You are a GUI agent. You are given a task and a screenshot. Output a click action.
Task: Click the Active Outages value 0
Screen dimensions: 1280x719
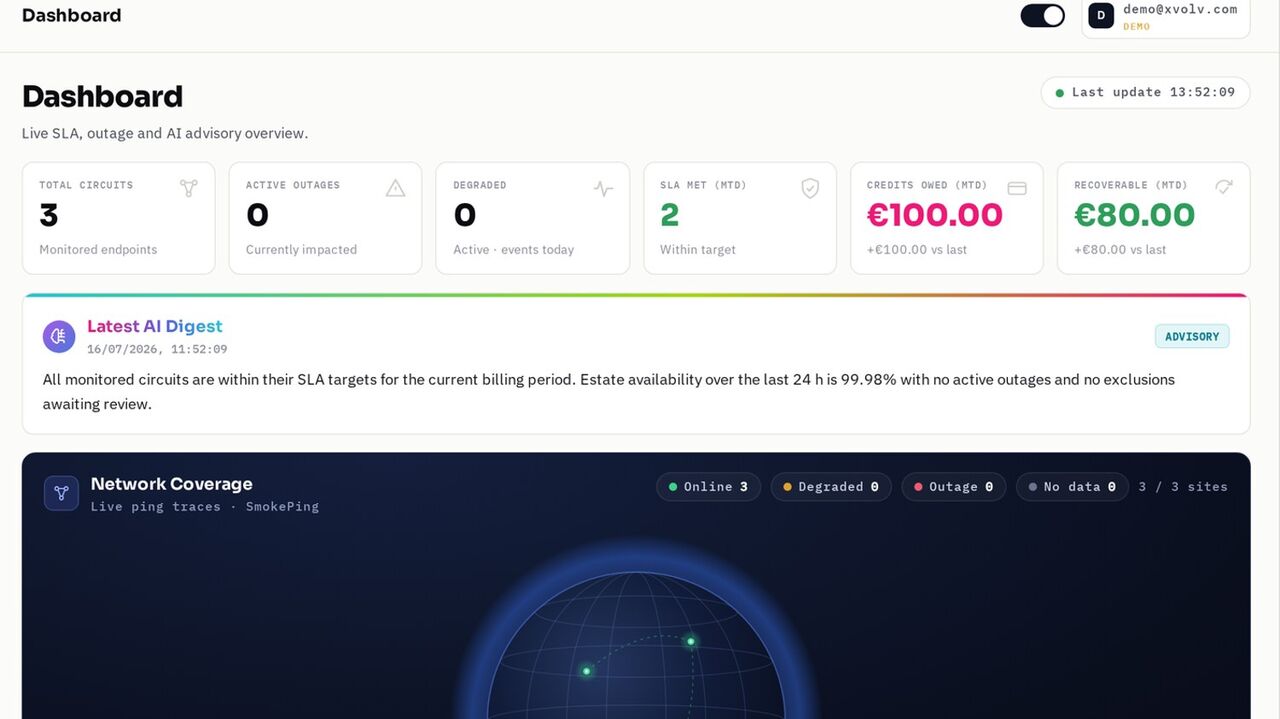257,215
